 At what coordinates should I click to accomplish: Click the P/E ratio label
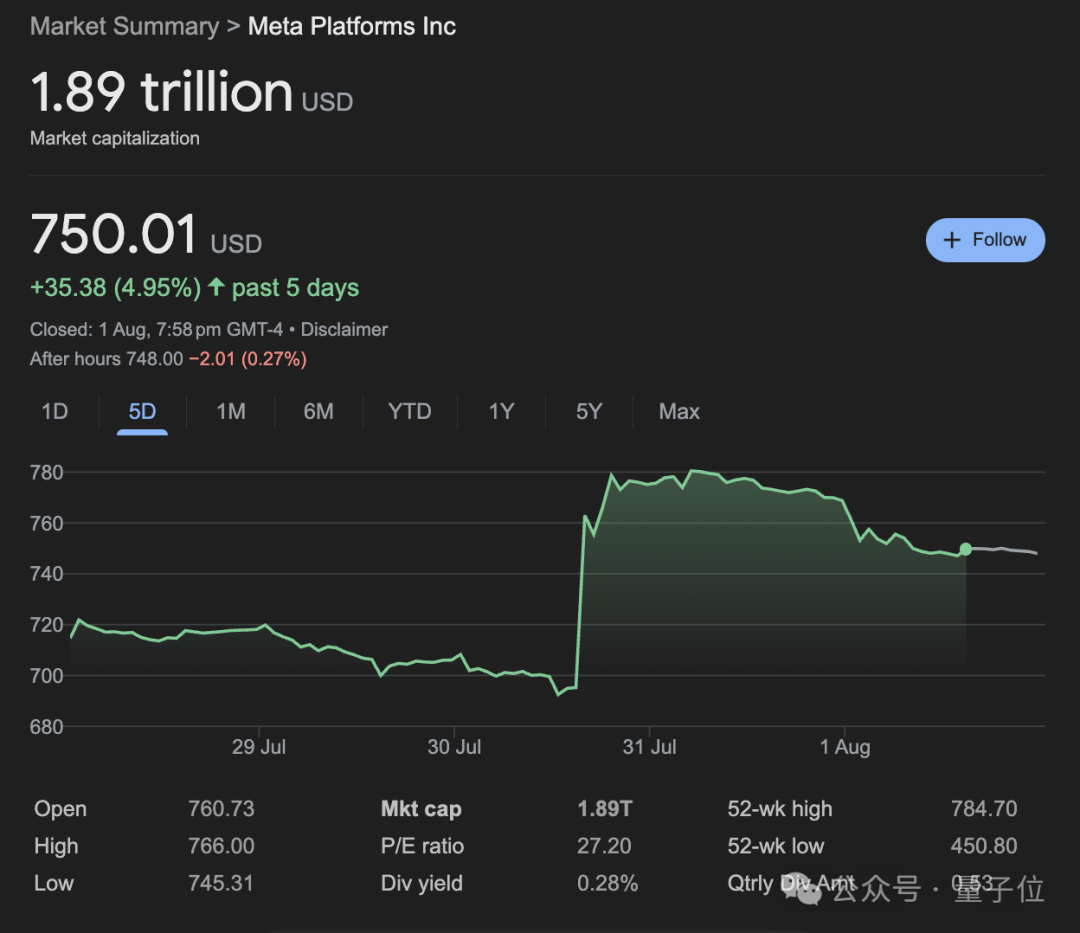tap(422, 846)
